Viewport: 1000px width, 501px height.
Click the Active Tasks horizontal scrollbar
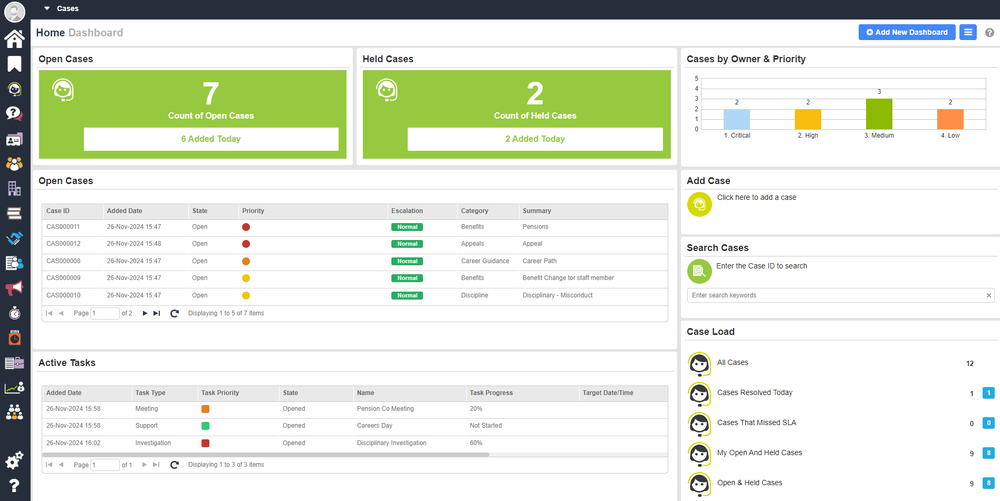[265, 454]
